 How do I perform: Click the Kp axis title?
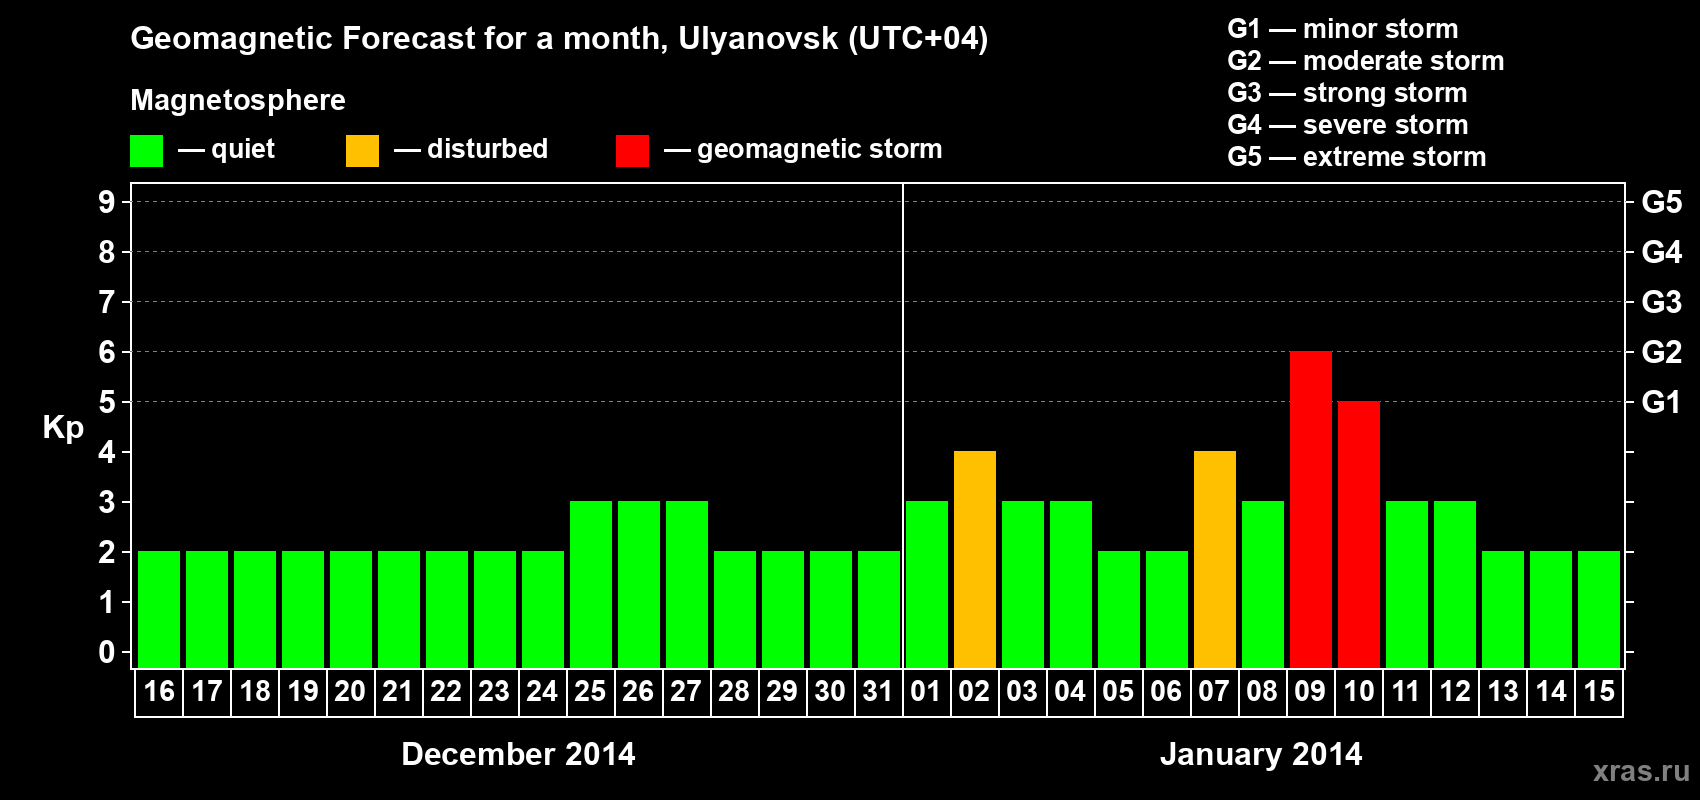point(63,429)
